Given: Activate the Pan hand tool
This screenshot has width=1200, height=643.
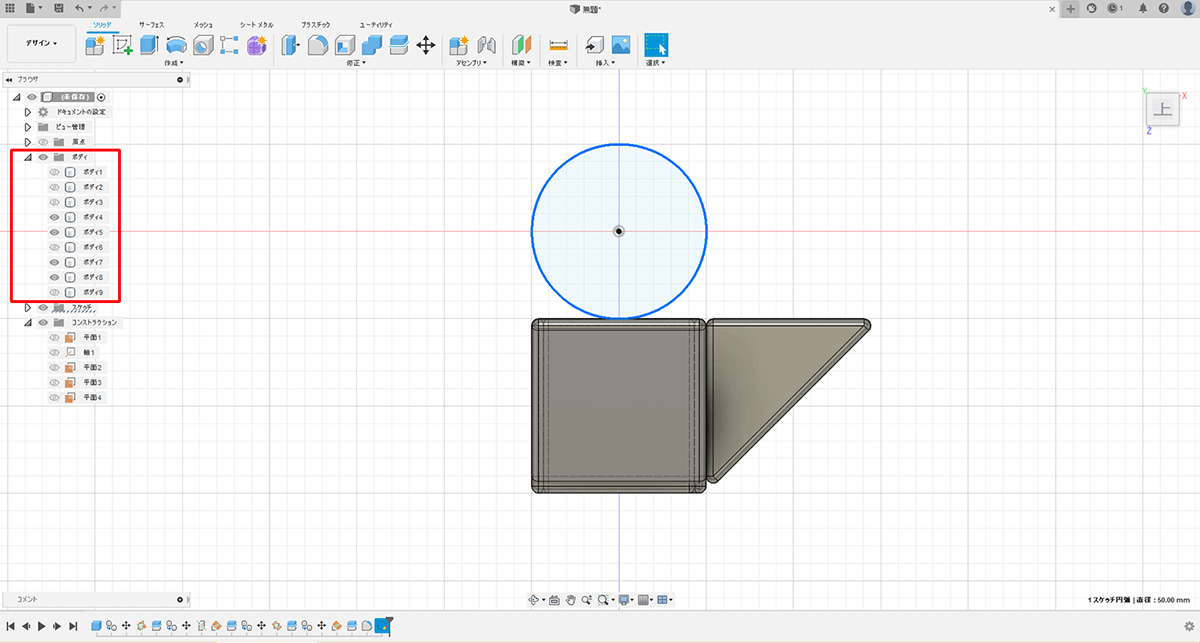Looking at the screenshot, I should pos(571,600).
